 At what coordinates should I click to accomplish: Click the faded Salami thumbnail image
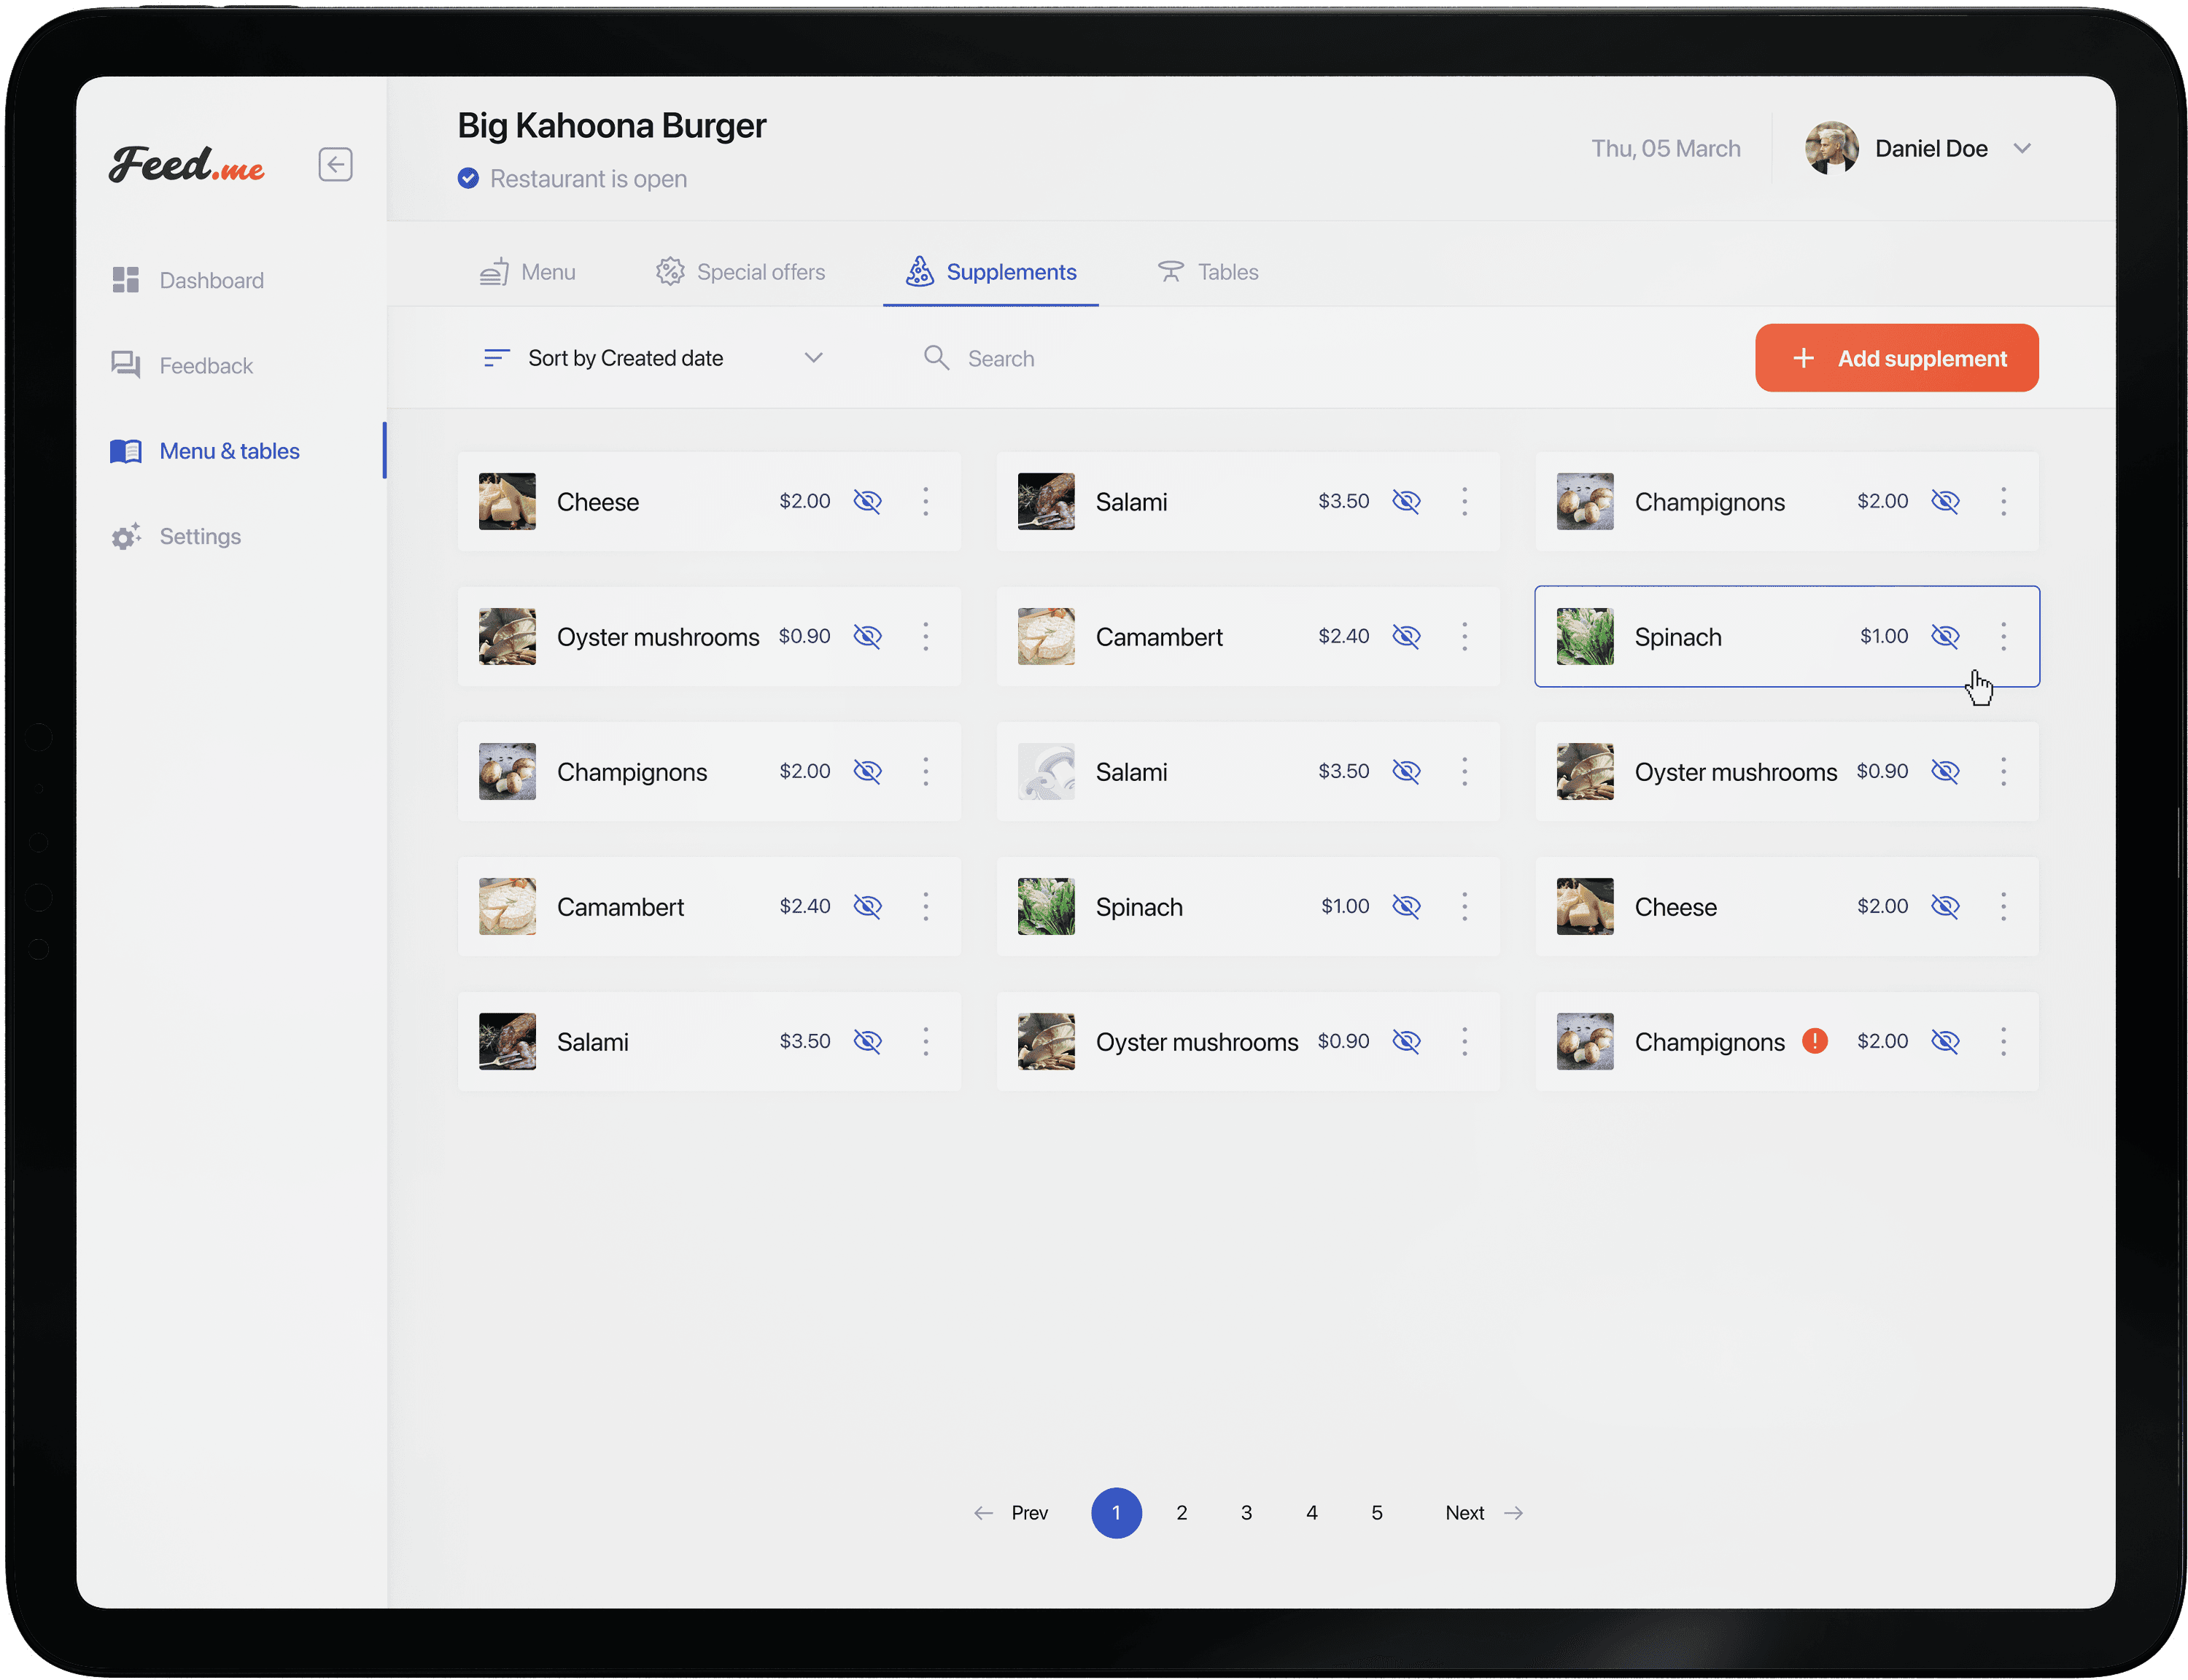coord(1046,771)
